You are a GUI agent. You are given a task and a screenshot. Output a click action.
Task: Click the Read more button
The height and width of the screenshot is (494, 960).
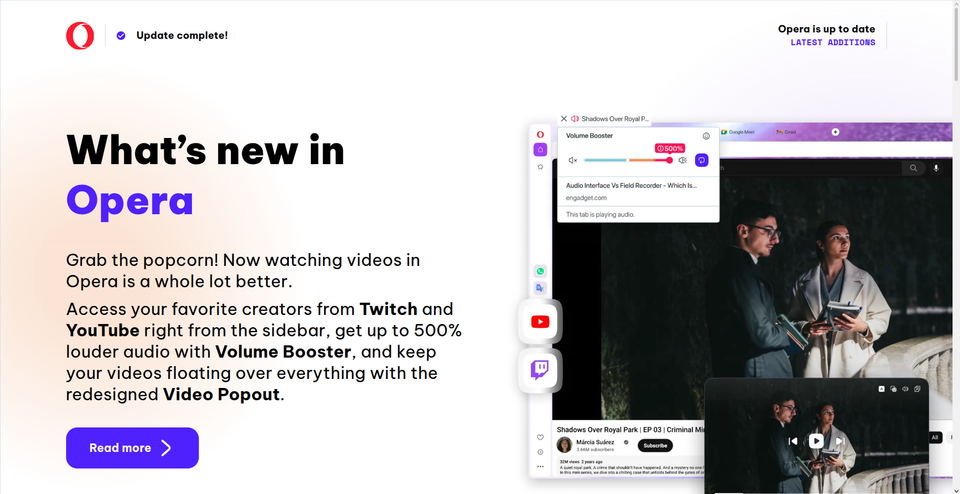(x=132, y=448)
